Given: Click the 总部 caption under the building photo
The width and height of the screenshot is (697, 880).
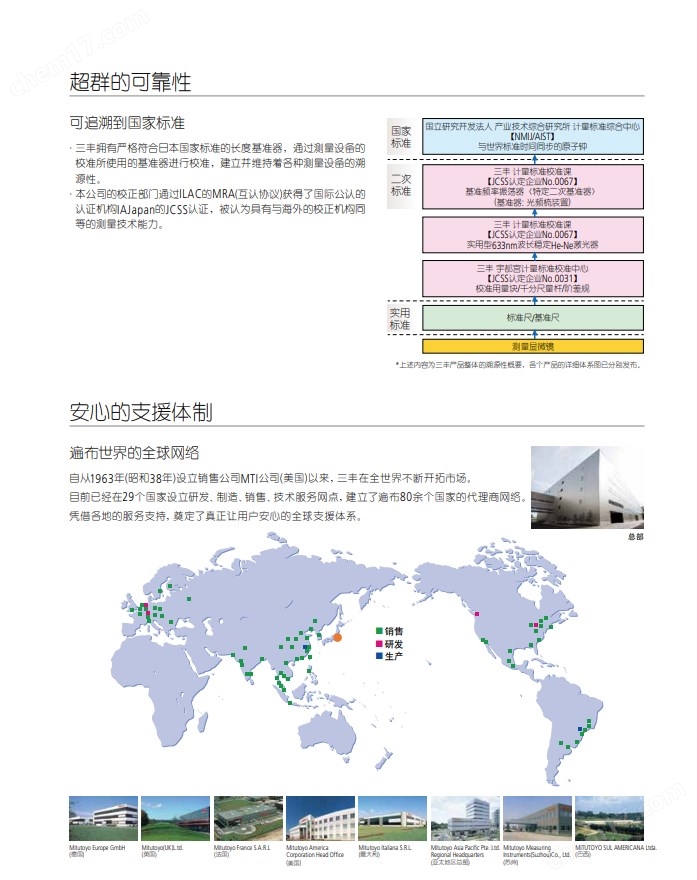Looking at the screenshot, I should [636, 537].
